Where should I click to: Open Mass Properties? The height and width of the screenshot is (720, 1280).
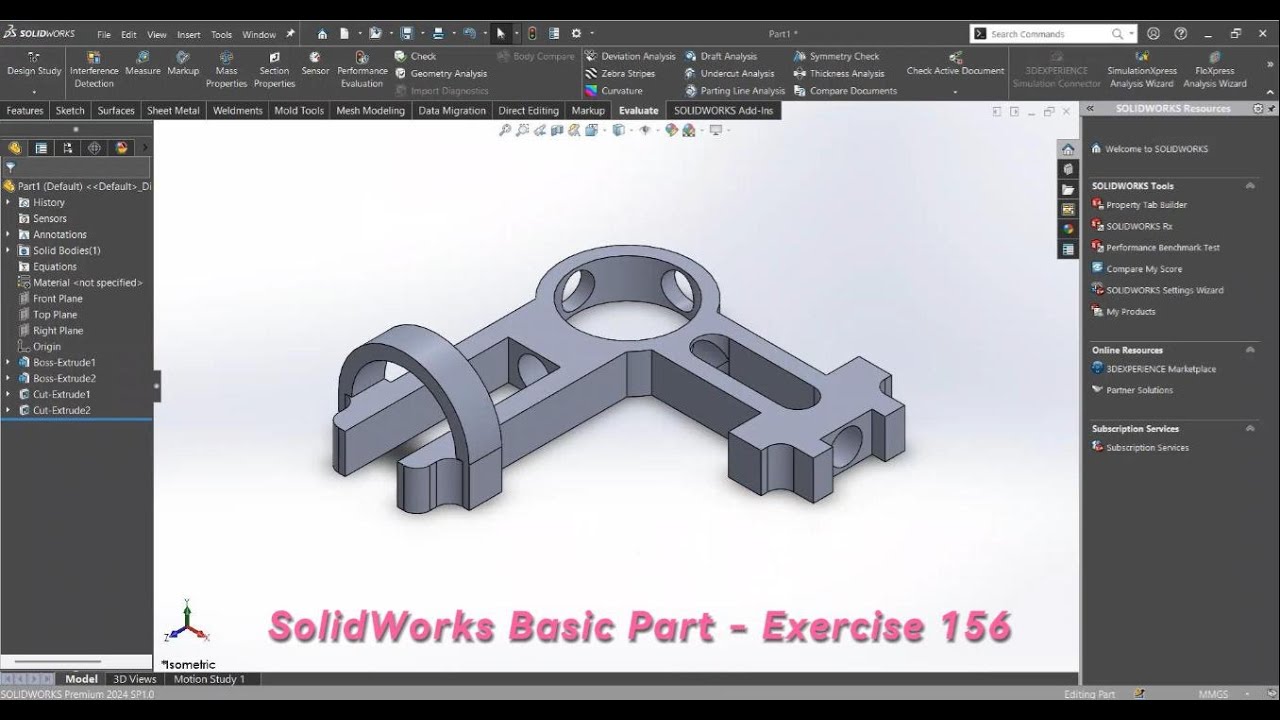click(x=226, y=70)
